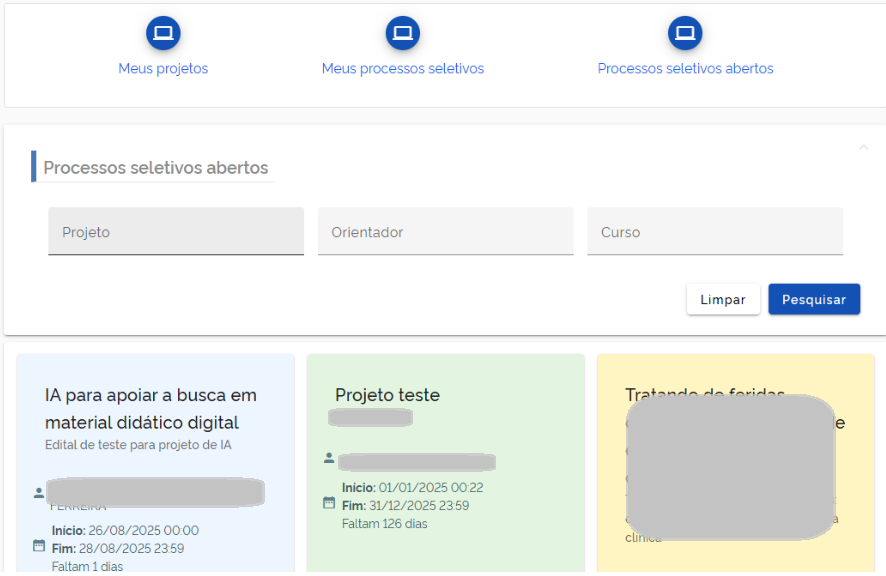Collapse the search panel via the top-right chevron
Screen dimensions: 886x576
click(863, 146)
